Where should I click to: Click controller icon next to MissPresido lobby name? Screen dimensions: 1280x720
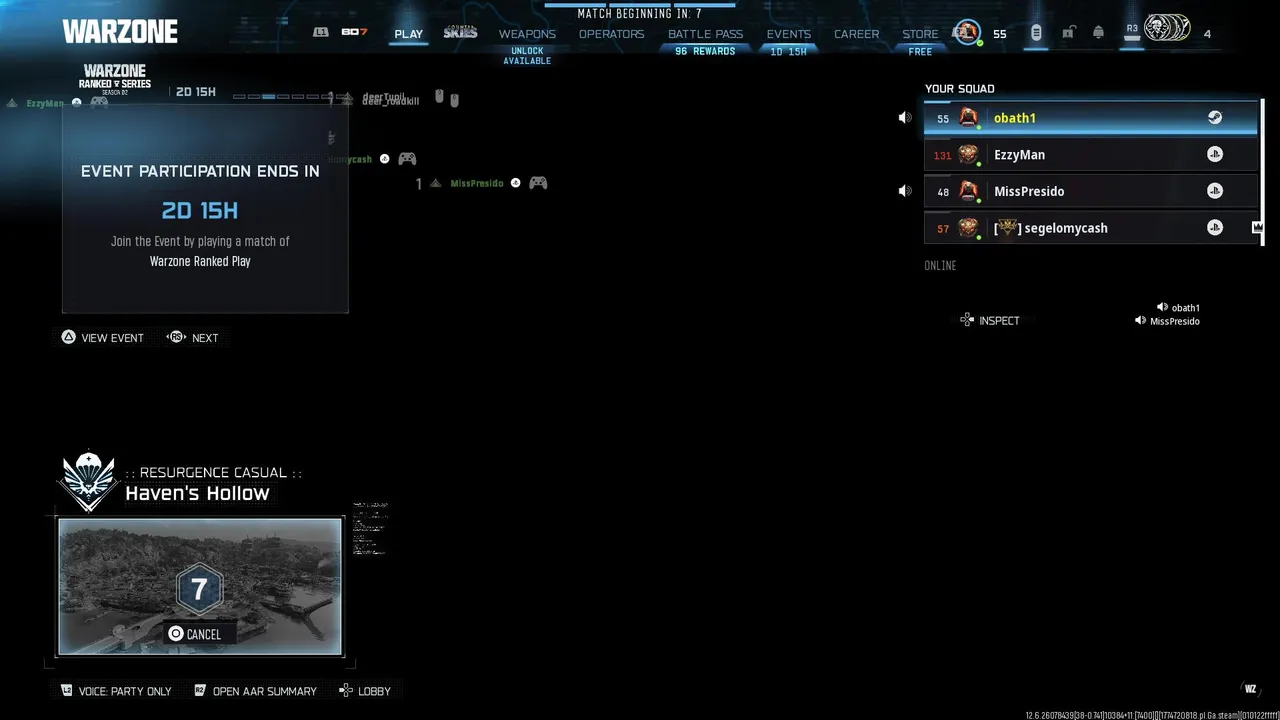click(x=538, y=183)
